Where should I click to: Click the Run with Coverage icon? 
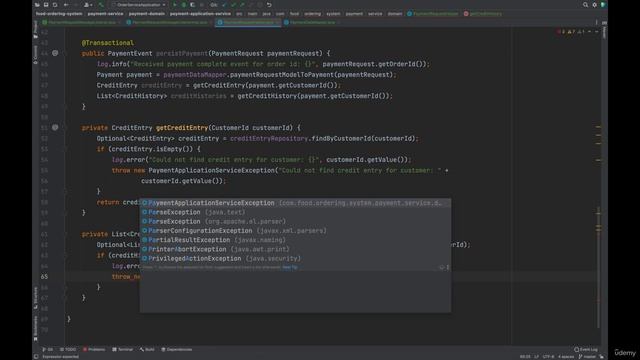point(192,5)
